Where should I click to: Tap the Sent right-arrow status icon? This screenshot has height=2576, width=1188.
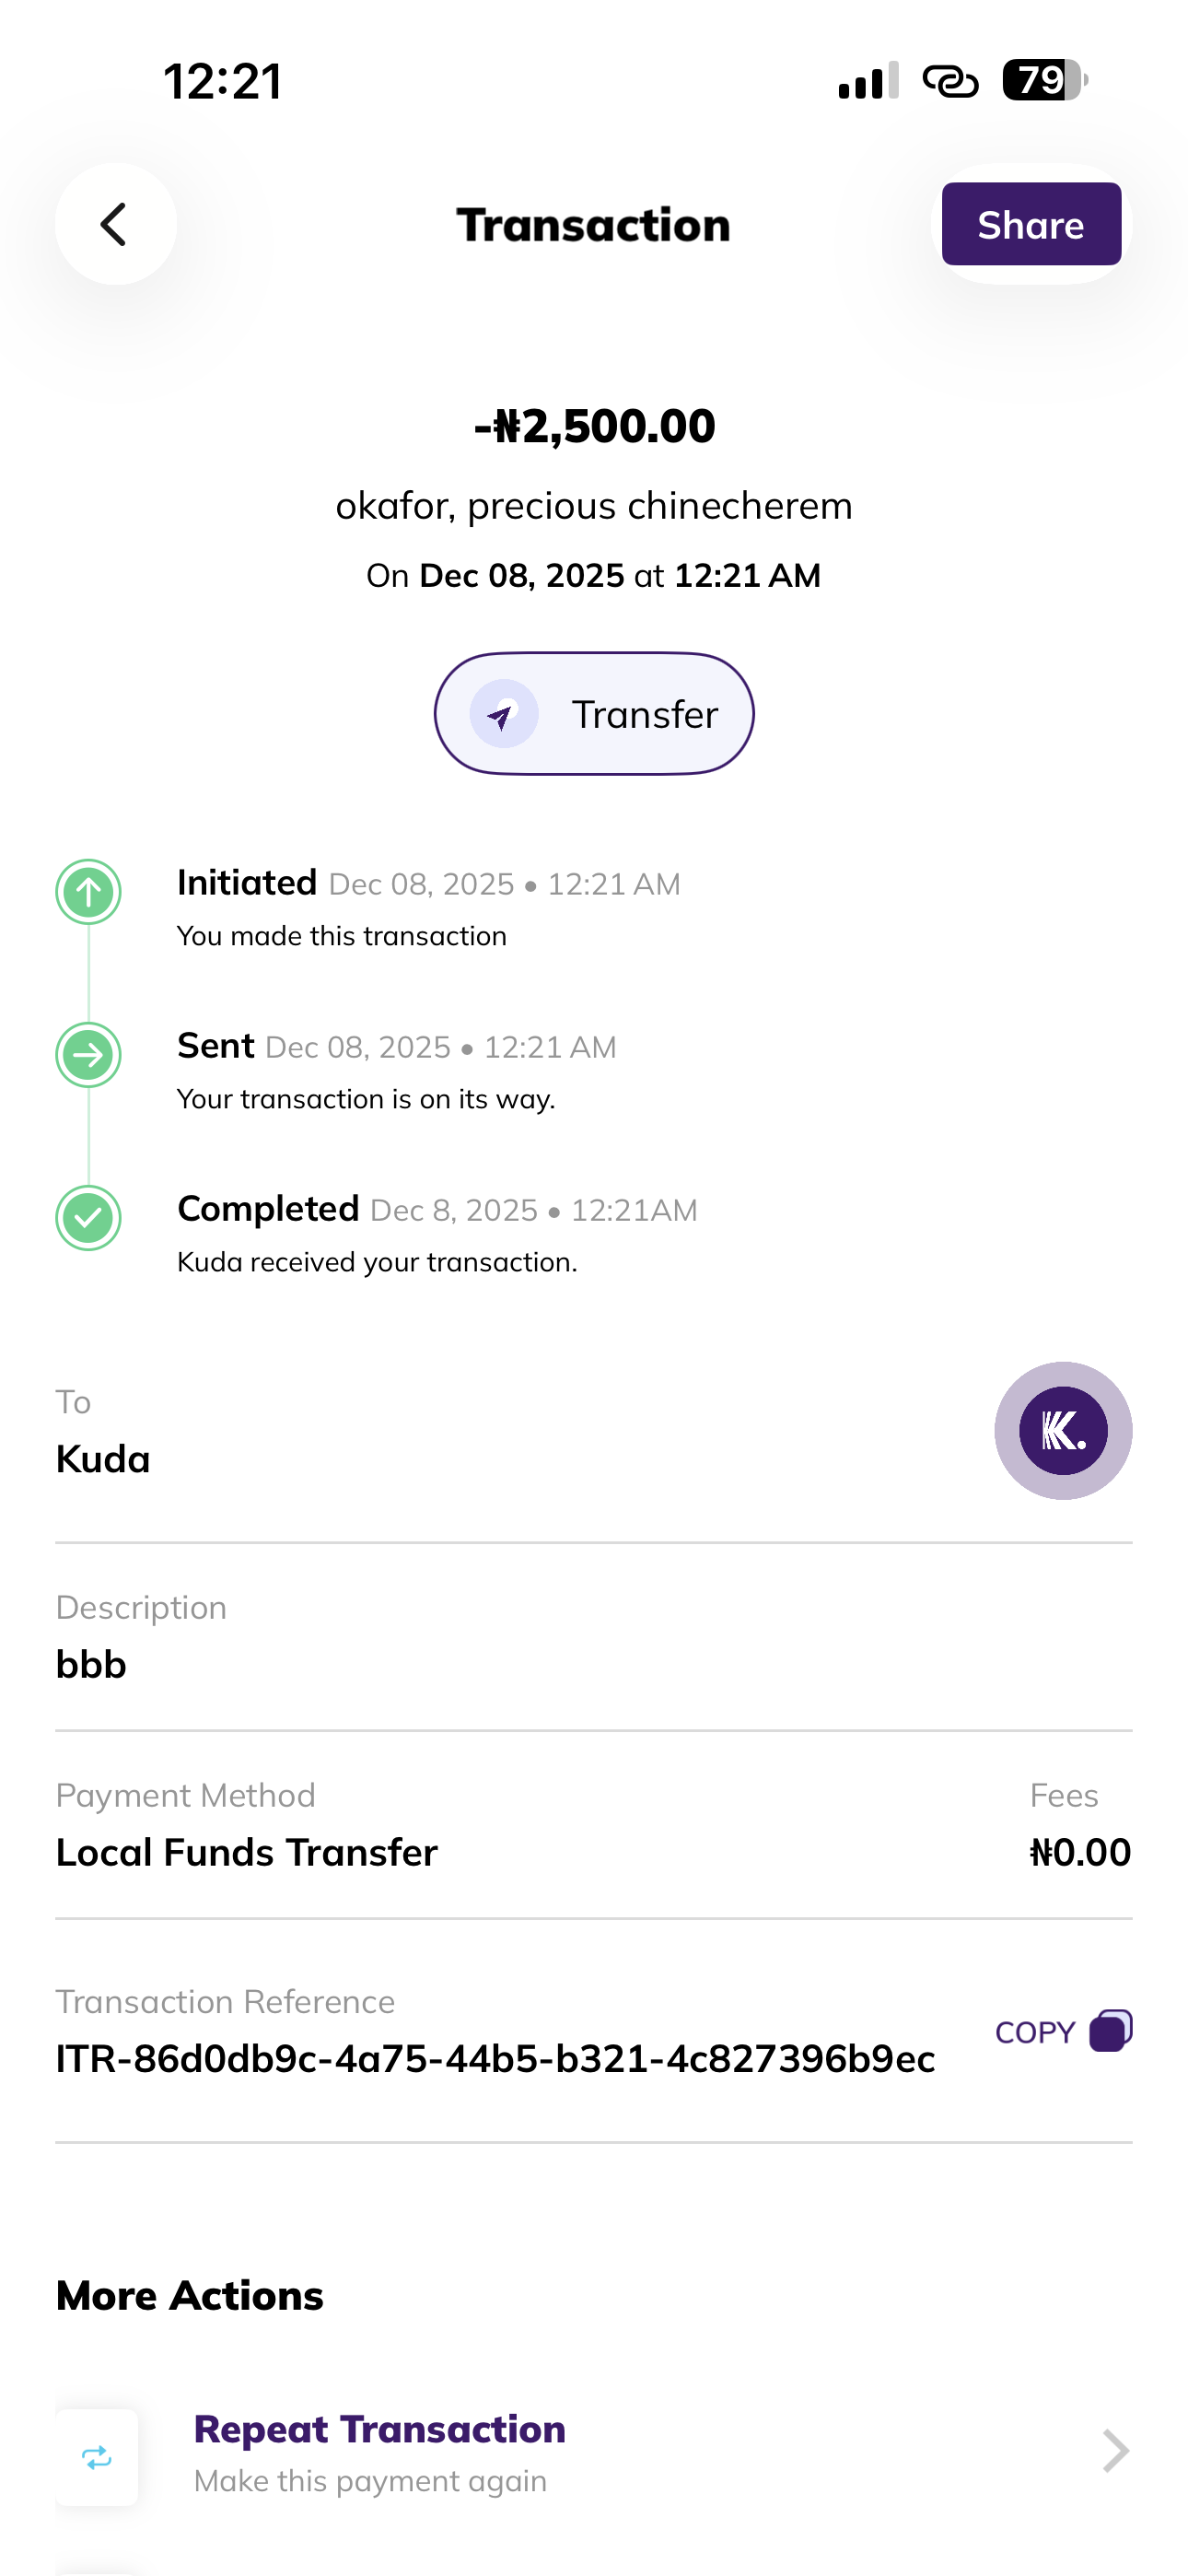click(88, 1054)
